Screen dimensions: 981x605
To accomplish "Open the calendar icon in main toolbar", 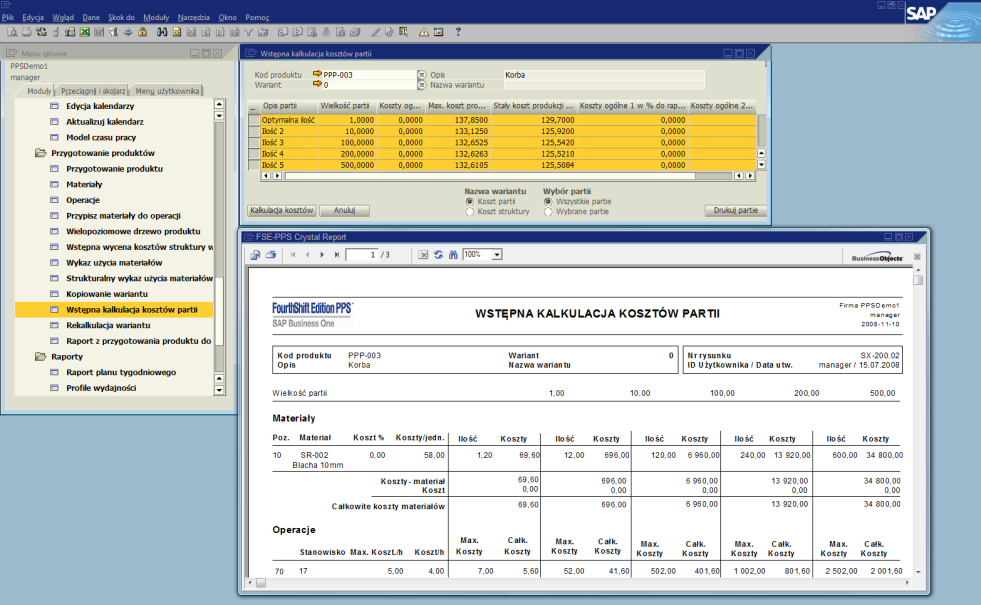I will click(x=439, y=32).
